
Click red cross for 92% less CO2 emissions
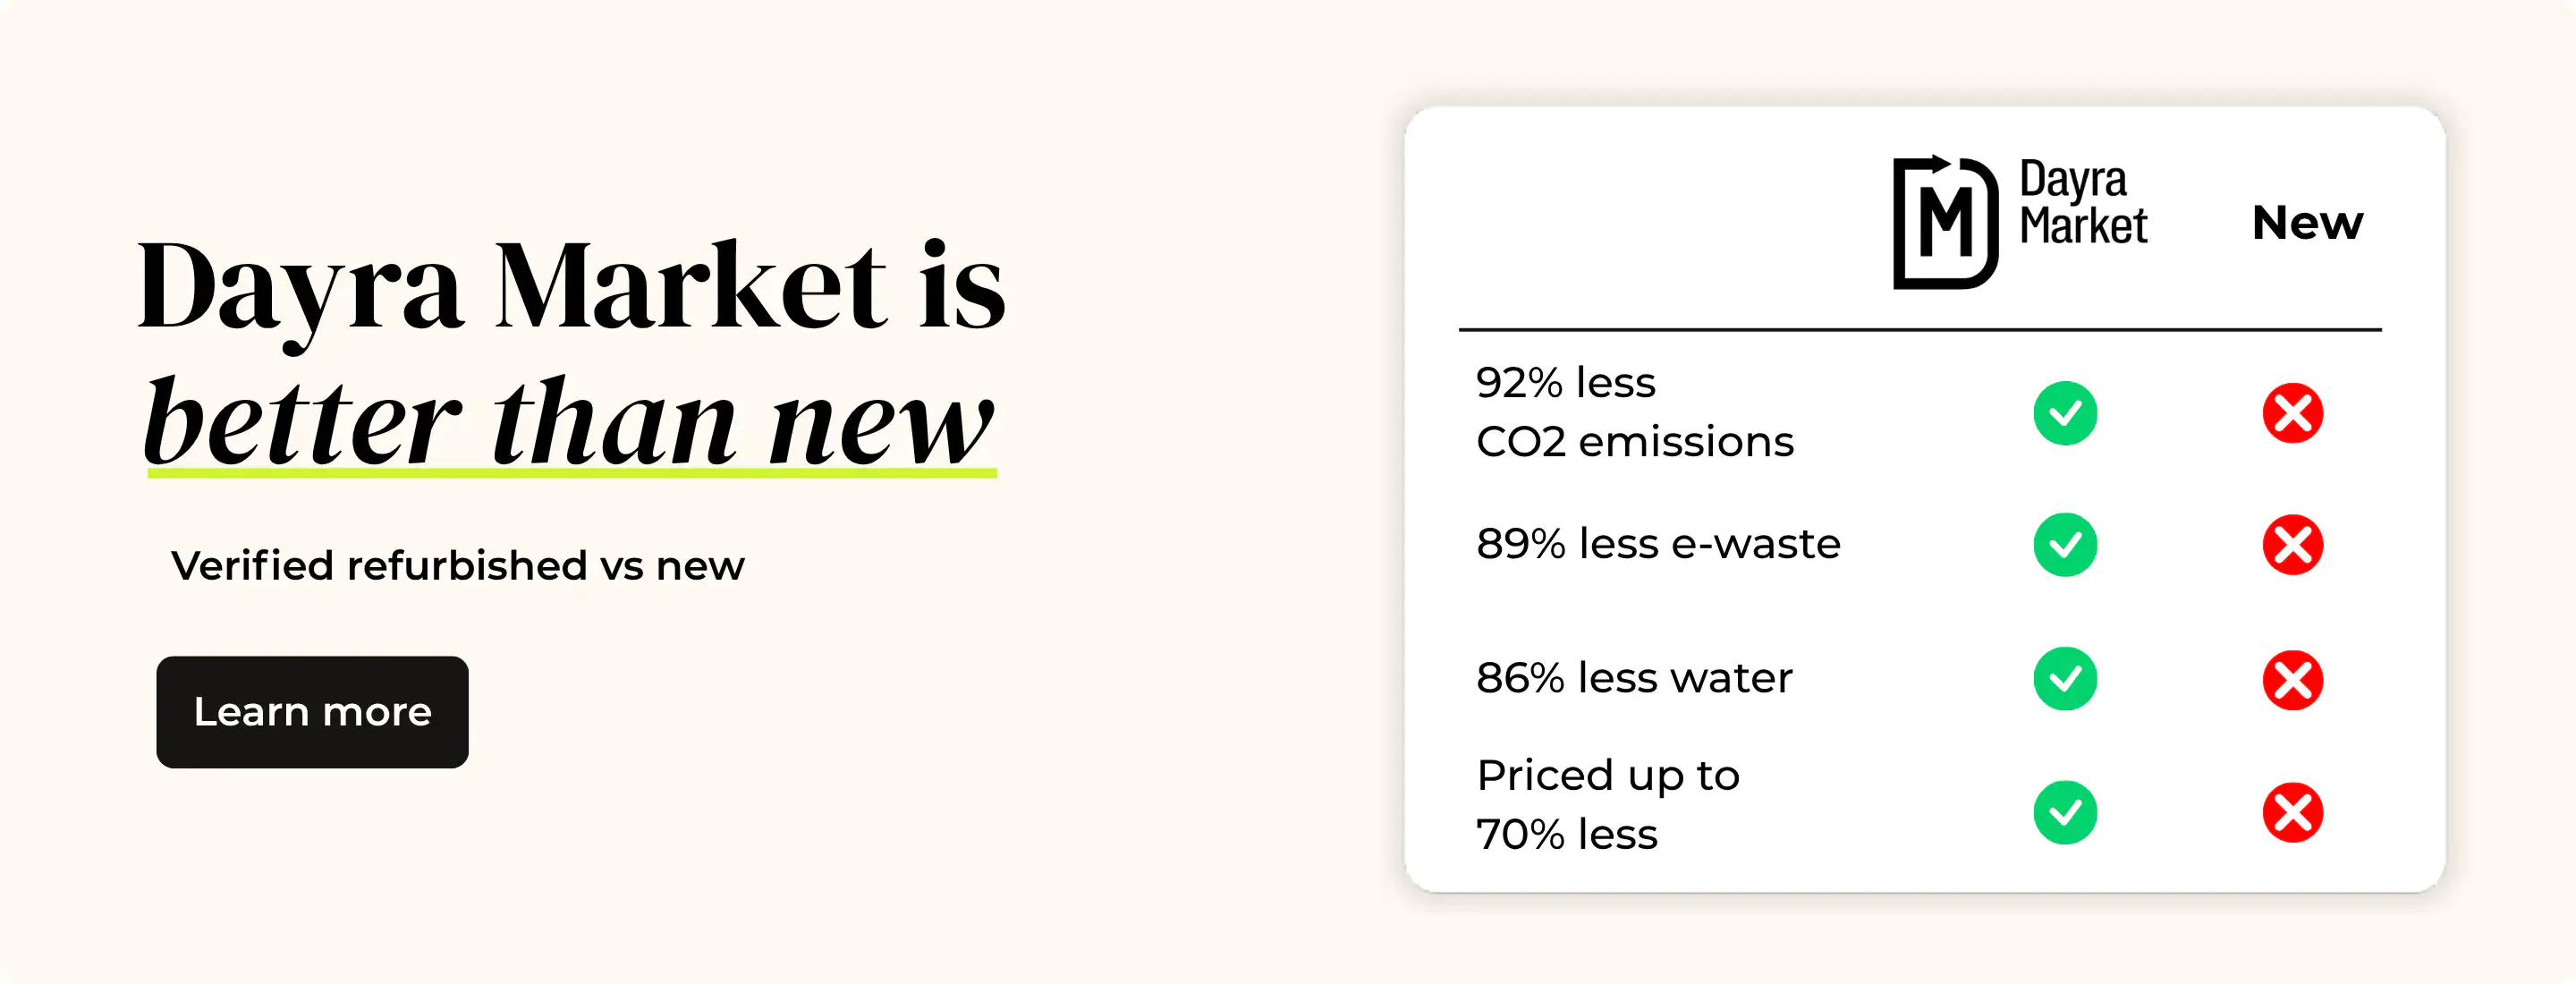tap(2292, 413)
